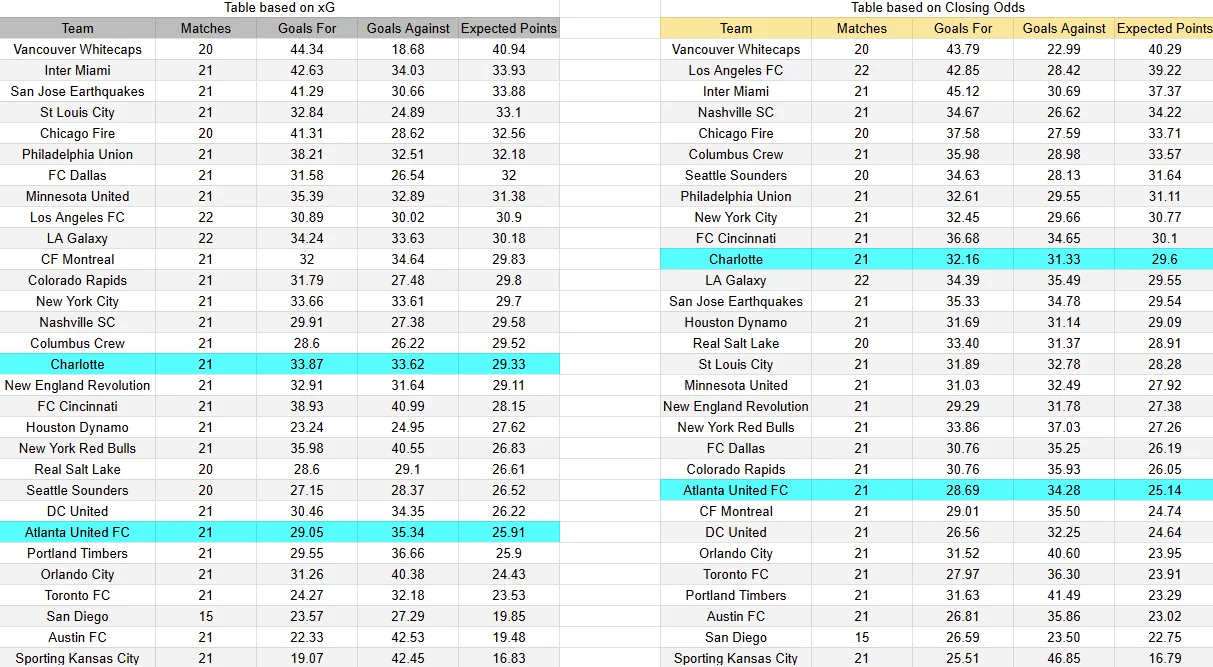The height and width of the screenshot is (667, 1213).
Task: Select Atlanta United FC in Closing Odds table
Action: 736,490
